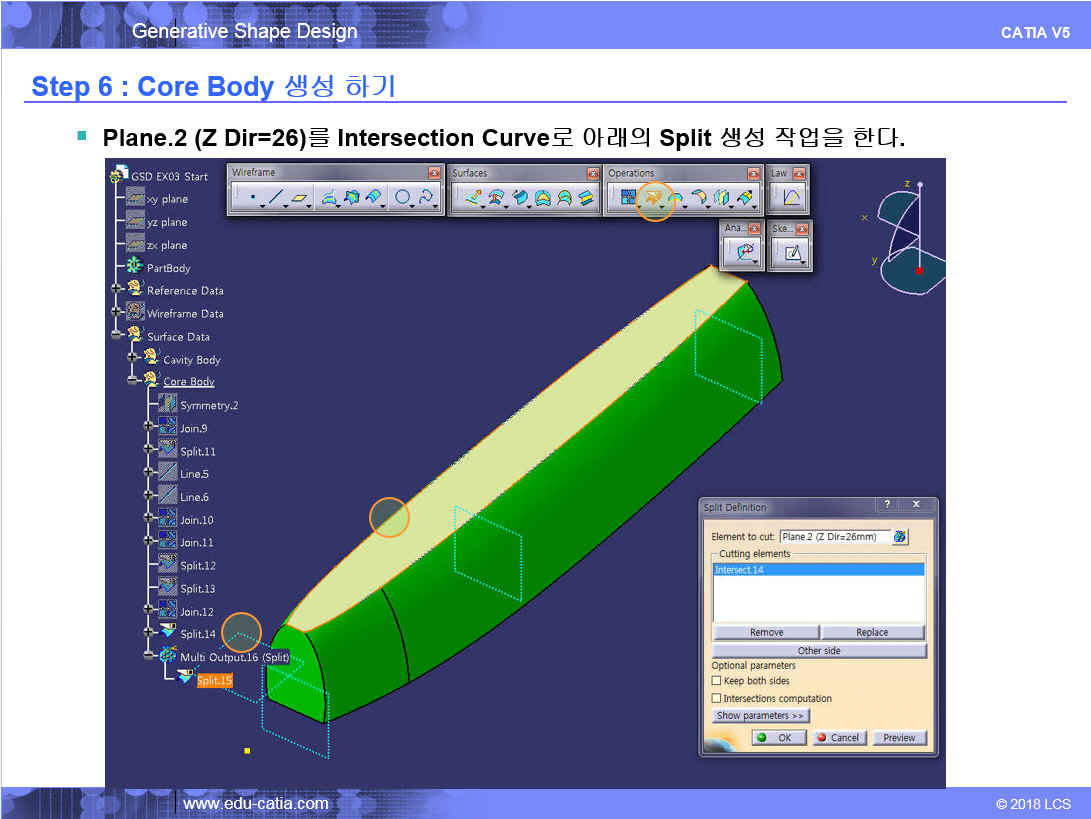1091x819 pixels.
Task: Choose the Circle tool in Wireframe toolbar
Action: (x=402, y=198)
